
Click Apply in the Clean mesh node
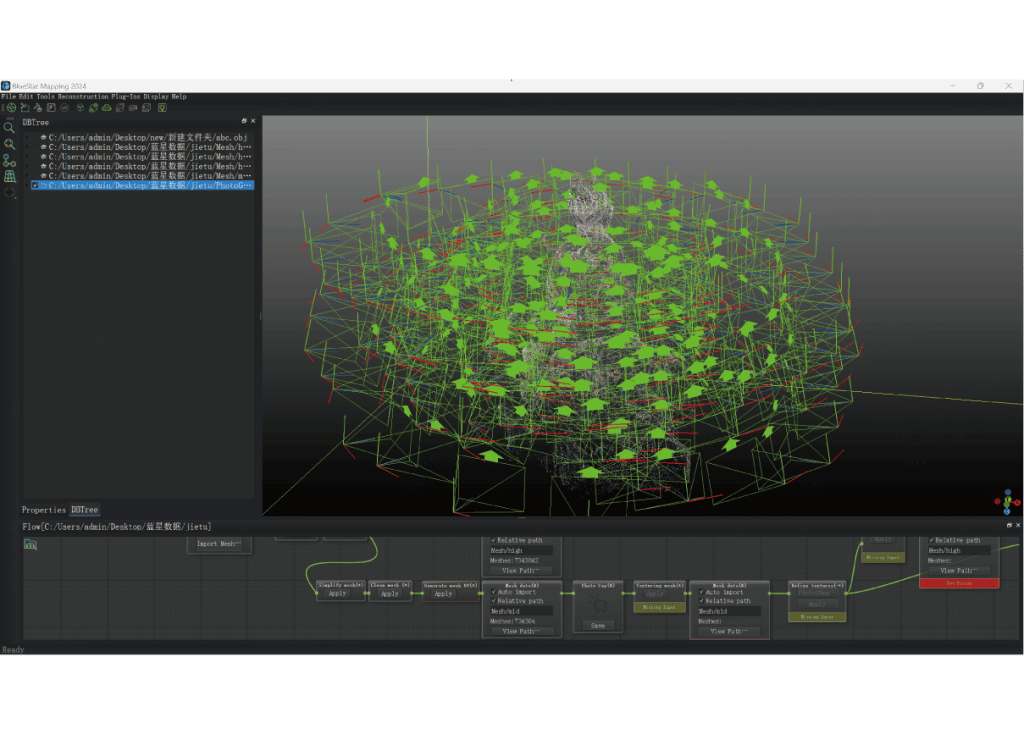coord(390,594)
